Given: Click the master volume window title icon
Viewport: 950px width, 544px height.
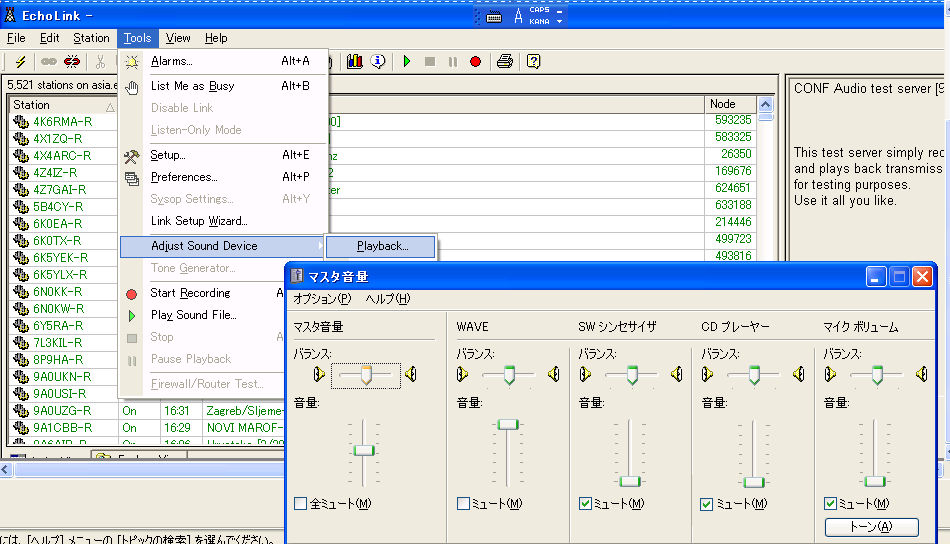Looking at the screenshot, I should pyautogui.click(x=296, y=276).
